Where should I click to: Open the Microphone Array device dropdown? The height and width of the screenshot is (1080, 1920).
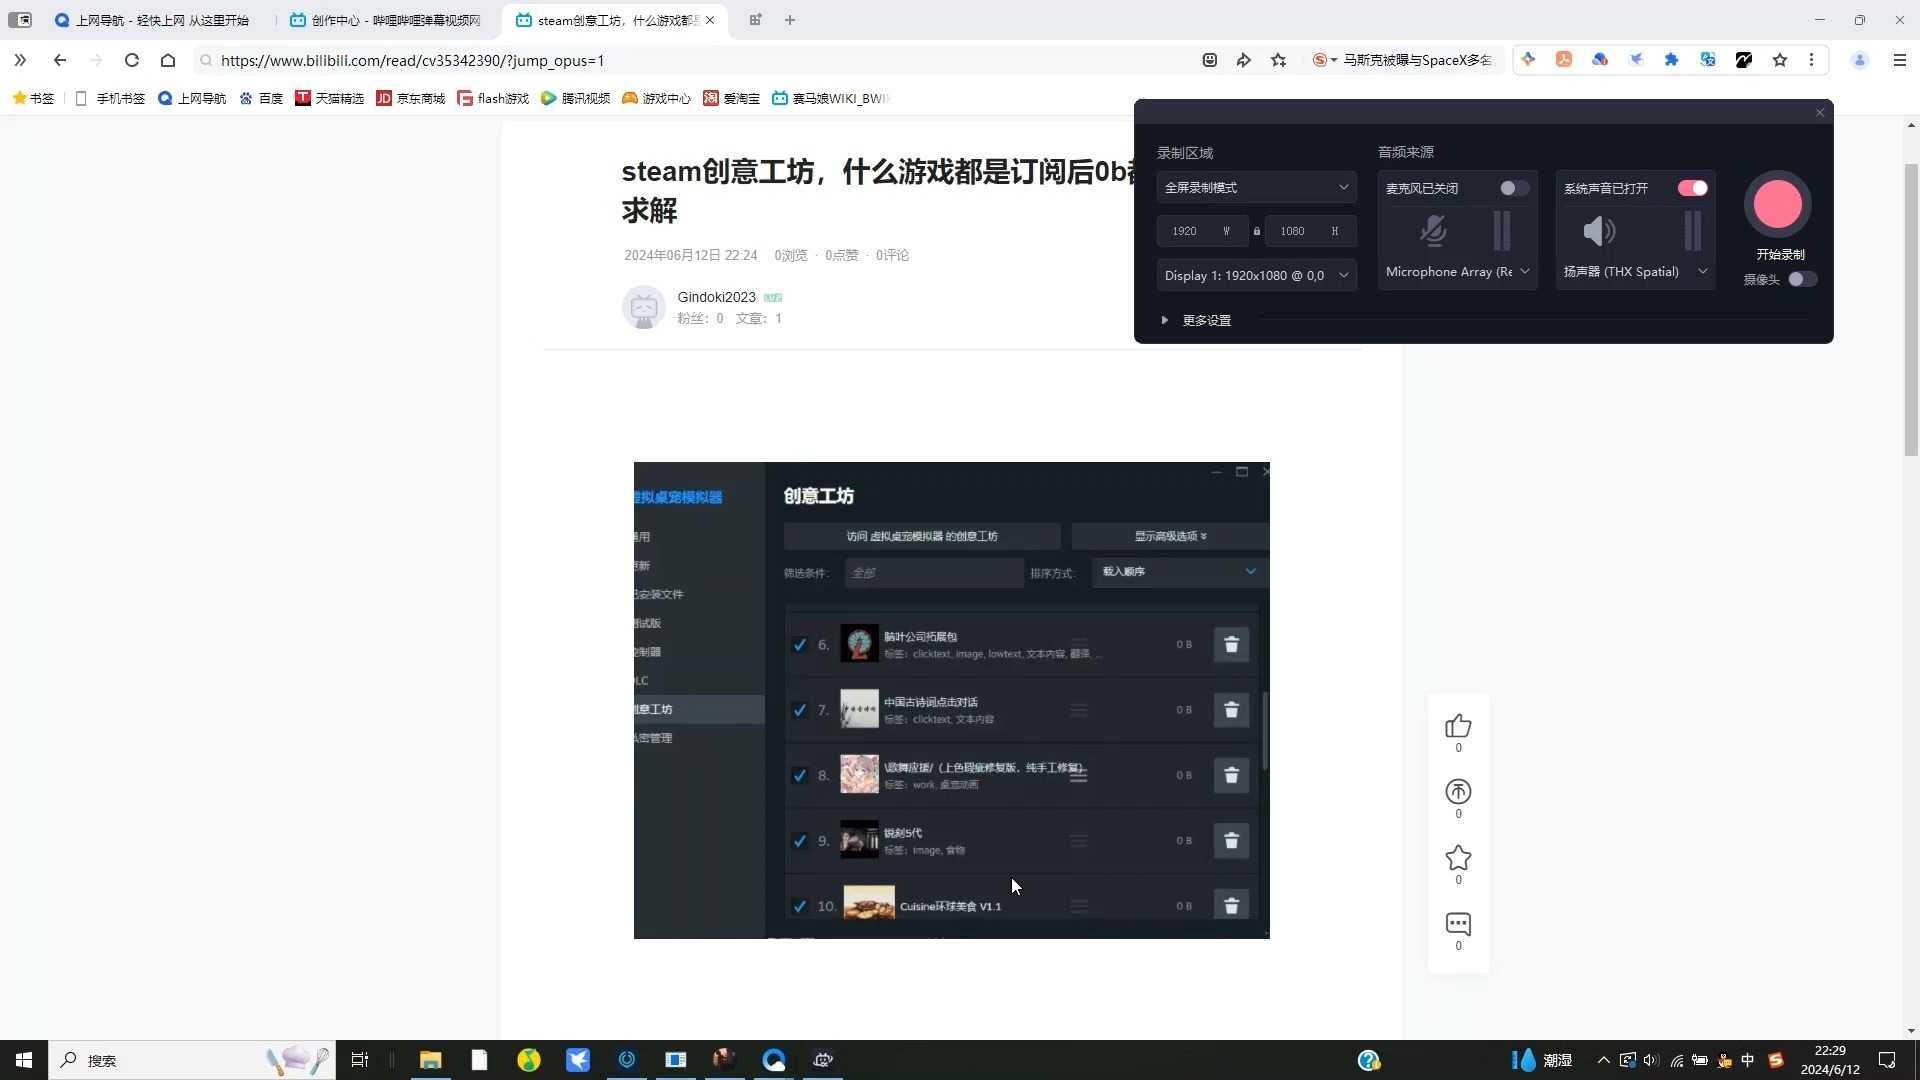(x=1457, y=272)
